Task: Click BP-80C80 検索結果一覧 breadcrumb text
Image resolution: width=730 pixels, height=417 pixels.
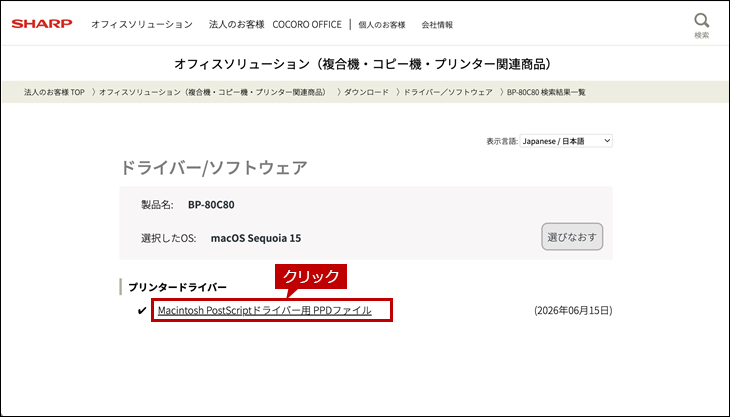Action: click(x=546, y=92)
